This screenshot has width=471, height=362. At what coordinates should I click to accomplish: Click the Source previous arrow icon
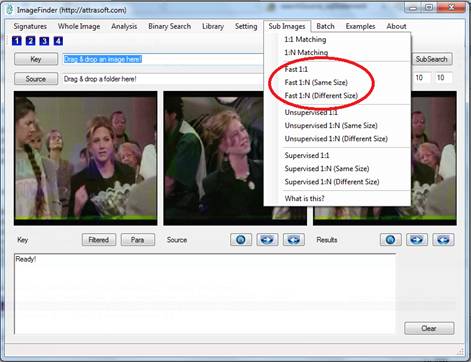294,240
